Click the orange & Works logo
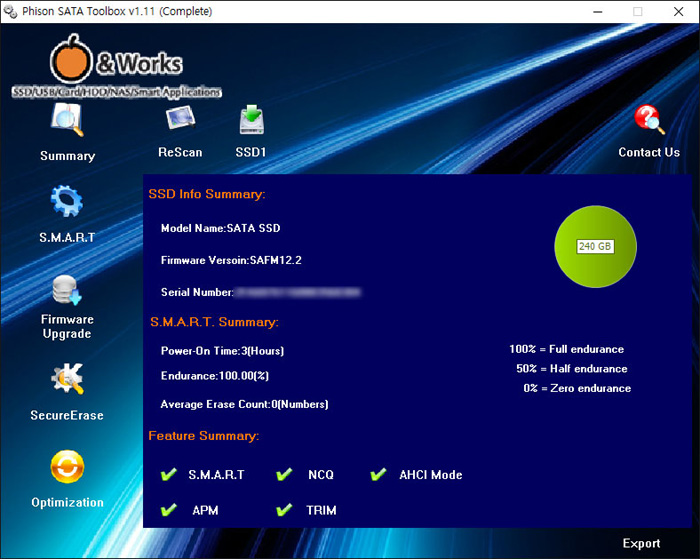The height and width of the screenshot is (559, 700). pyautogui.click(x=116, y=60)
